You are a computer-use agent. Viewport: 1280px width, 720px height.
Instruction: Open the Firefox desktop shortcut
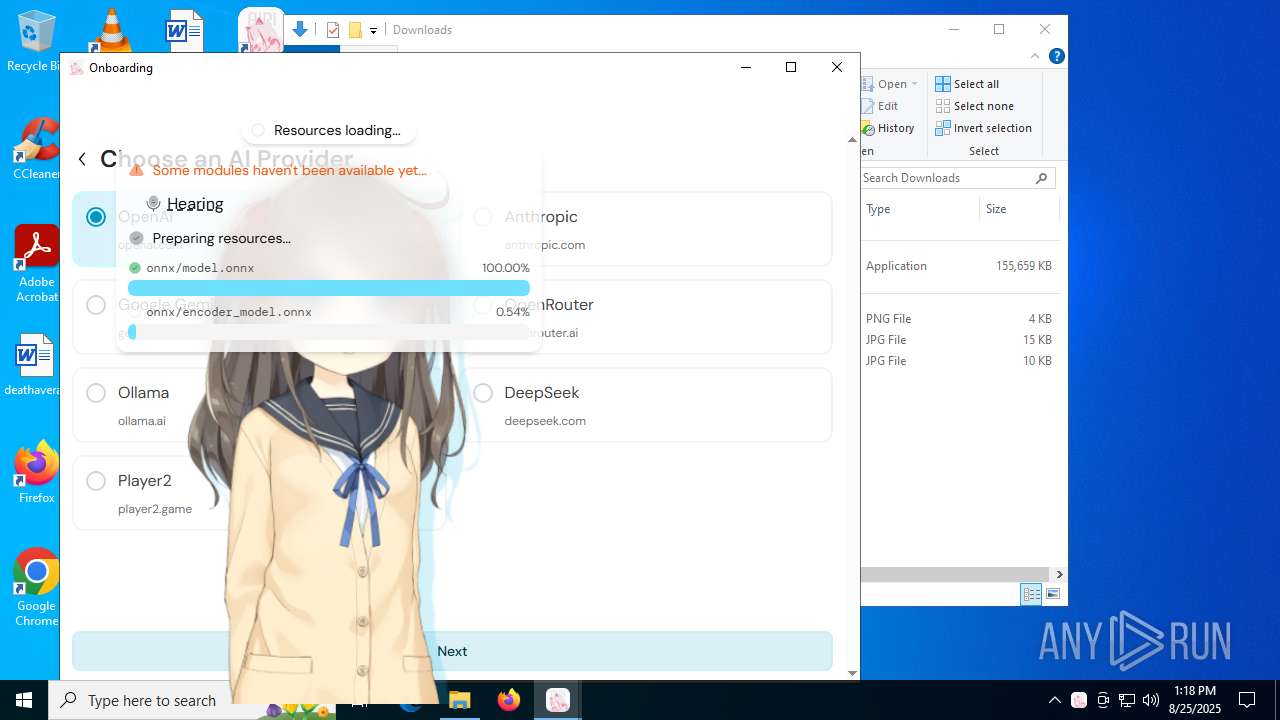[x=36, y=472]
